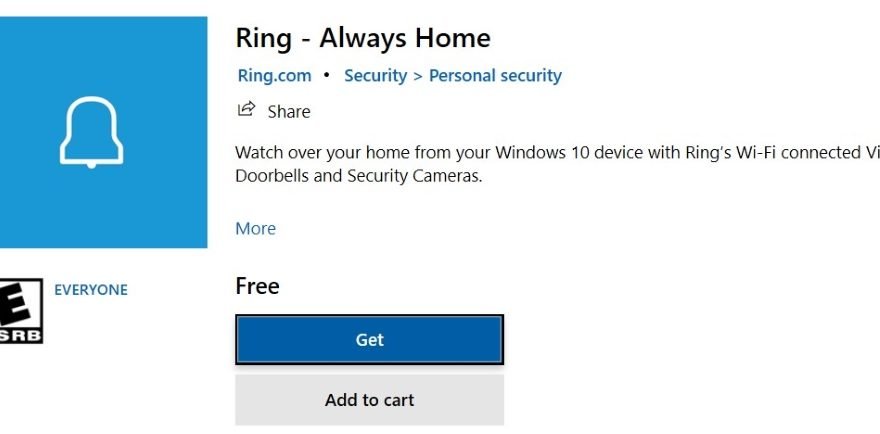Open the Ring.com publisher link

(x=274, y=75)
